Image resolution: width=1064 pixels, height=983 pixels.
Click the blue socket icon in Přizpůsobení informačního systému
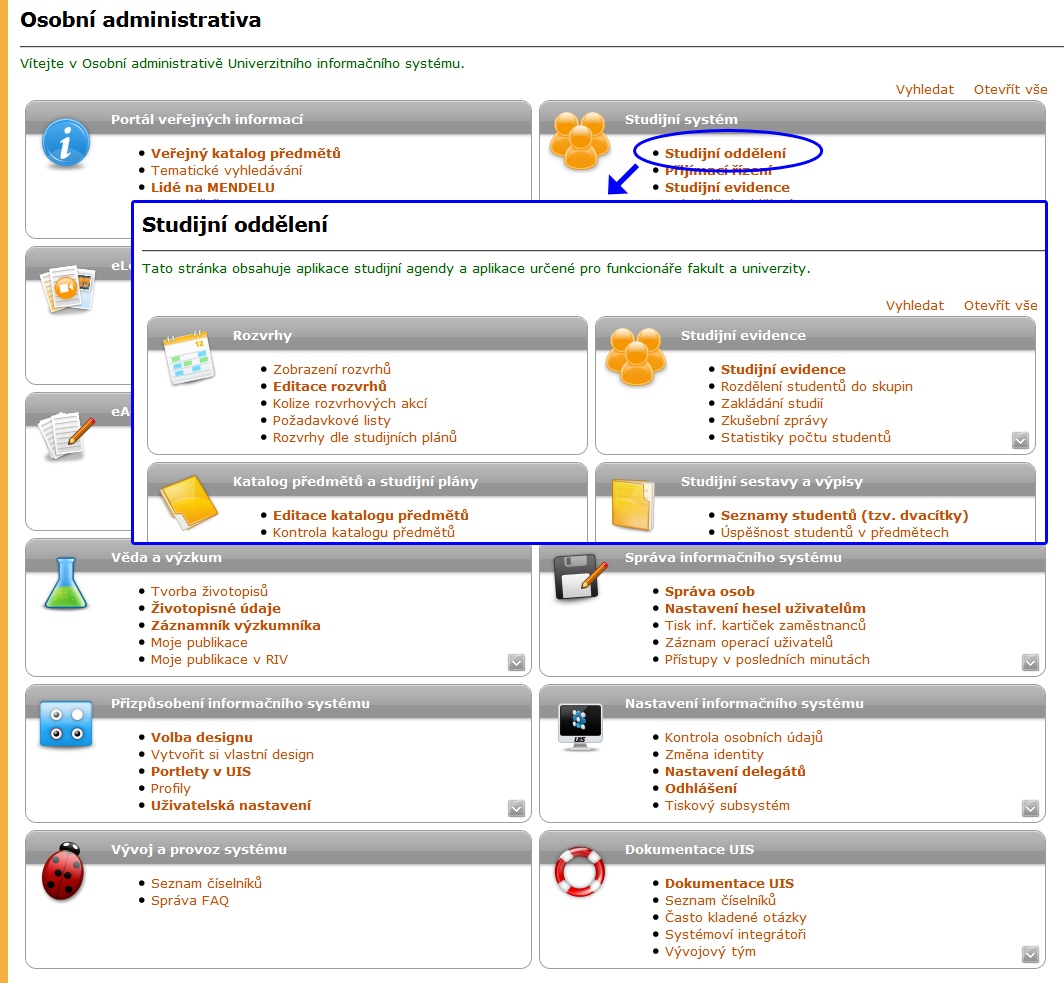[66, 724]
